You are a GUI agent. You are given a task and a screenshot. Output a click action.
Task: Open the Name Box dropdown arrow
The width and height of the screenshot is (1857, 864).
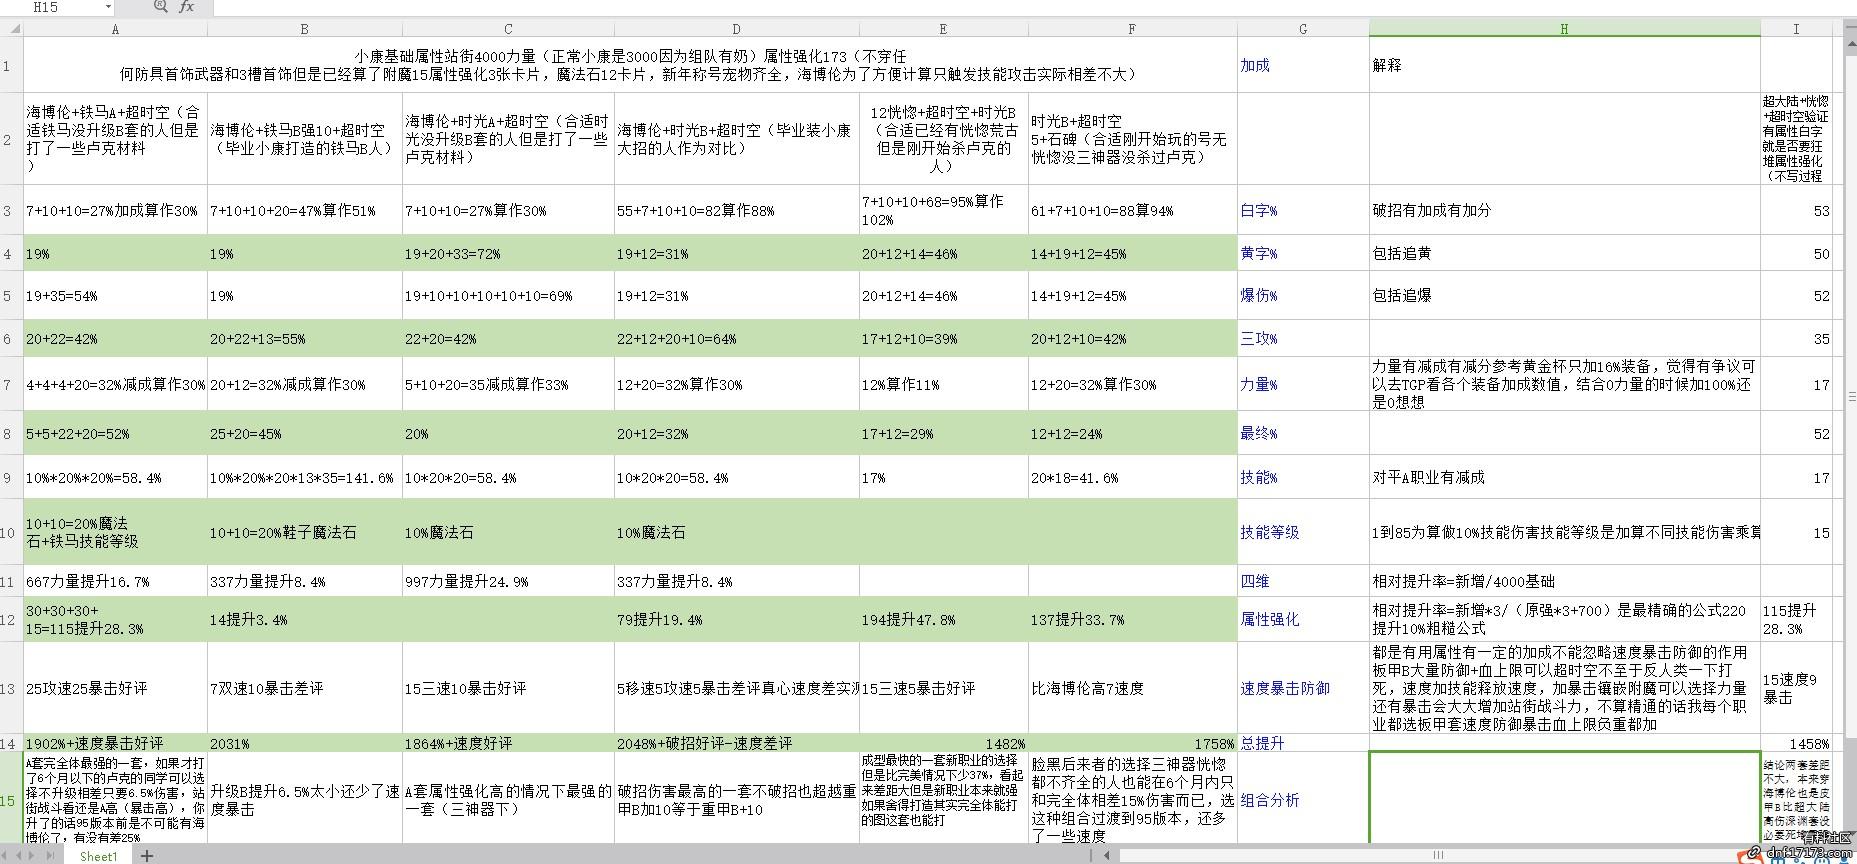coord(108,7)
